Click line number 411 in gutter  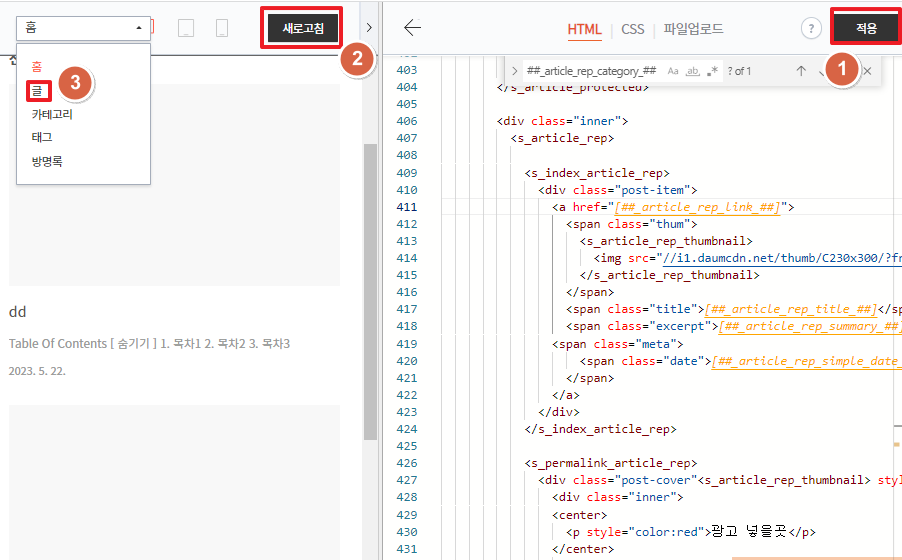pyautogui.click(x=407, y=207)
